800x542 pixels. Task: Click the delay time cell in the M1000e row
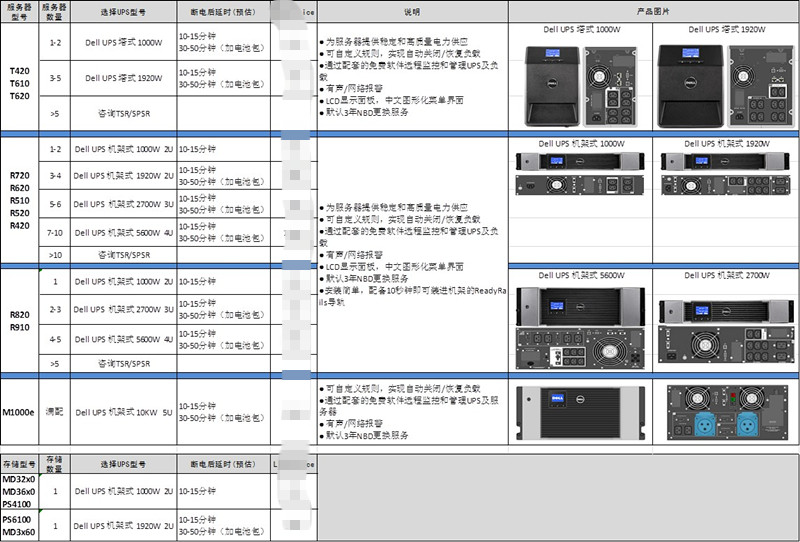[223, 412]
